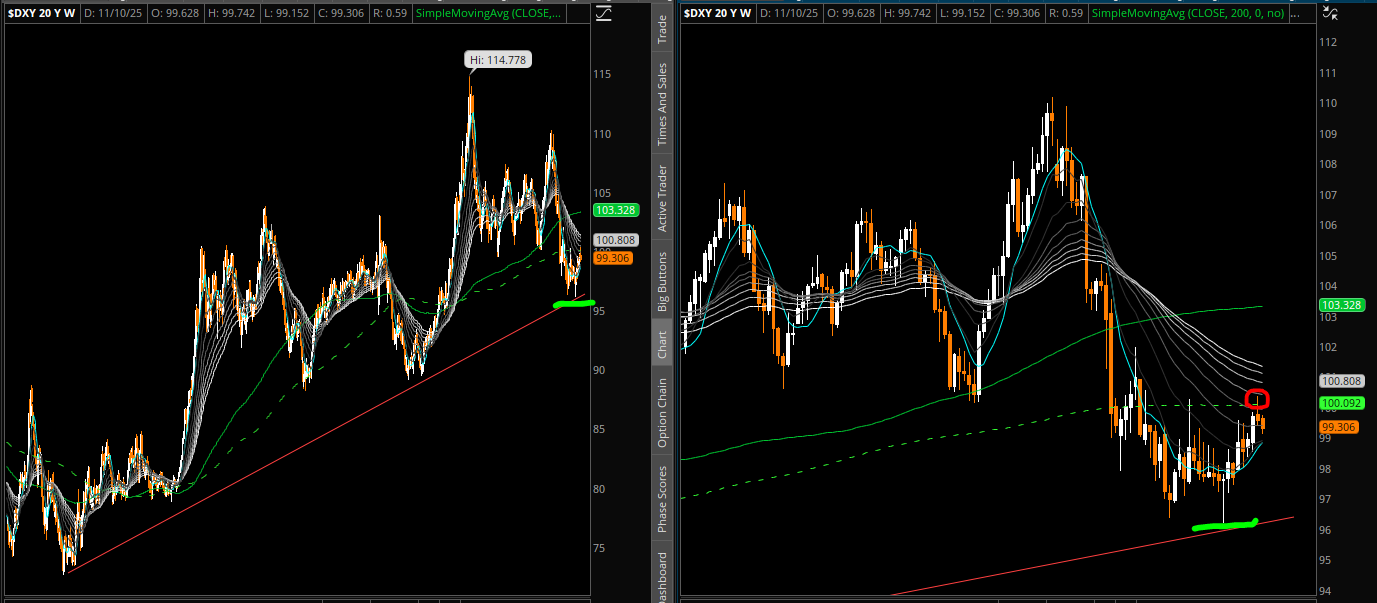Select the Big Buttons sidebar tab
The height and width of the screenshot is (603, 1377).
point(662,280)
